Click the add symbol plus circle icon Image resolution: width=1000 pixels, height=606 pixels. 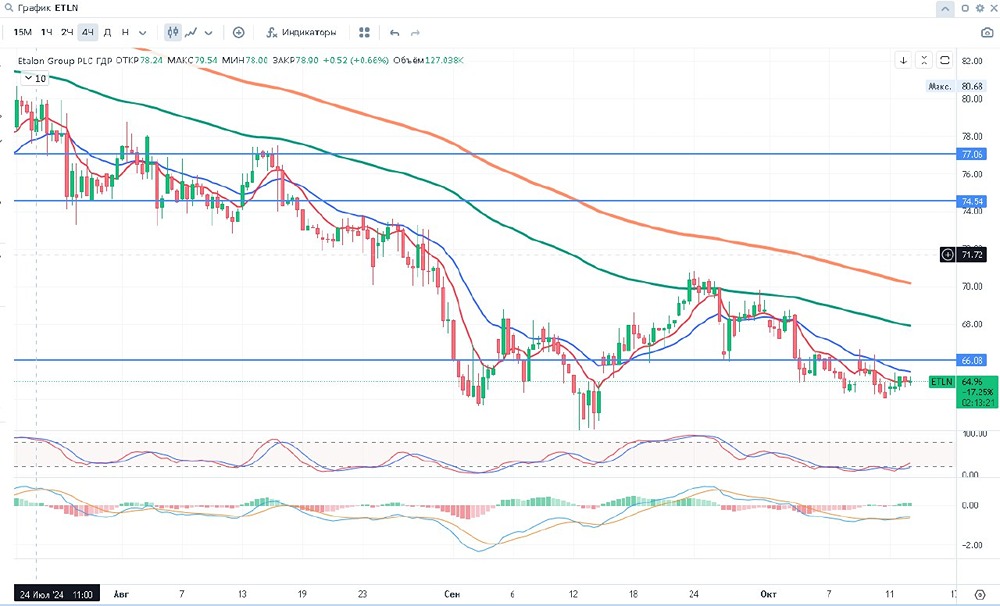coord(239,32)
